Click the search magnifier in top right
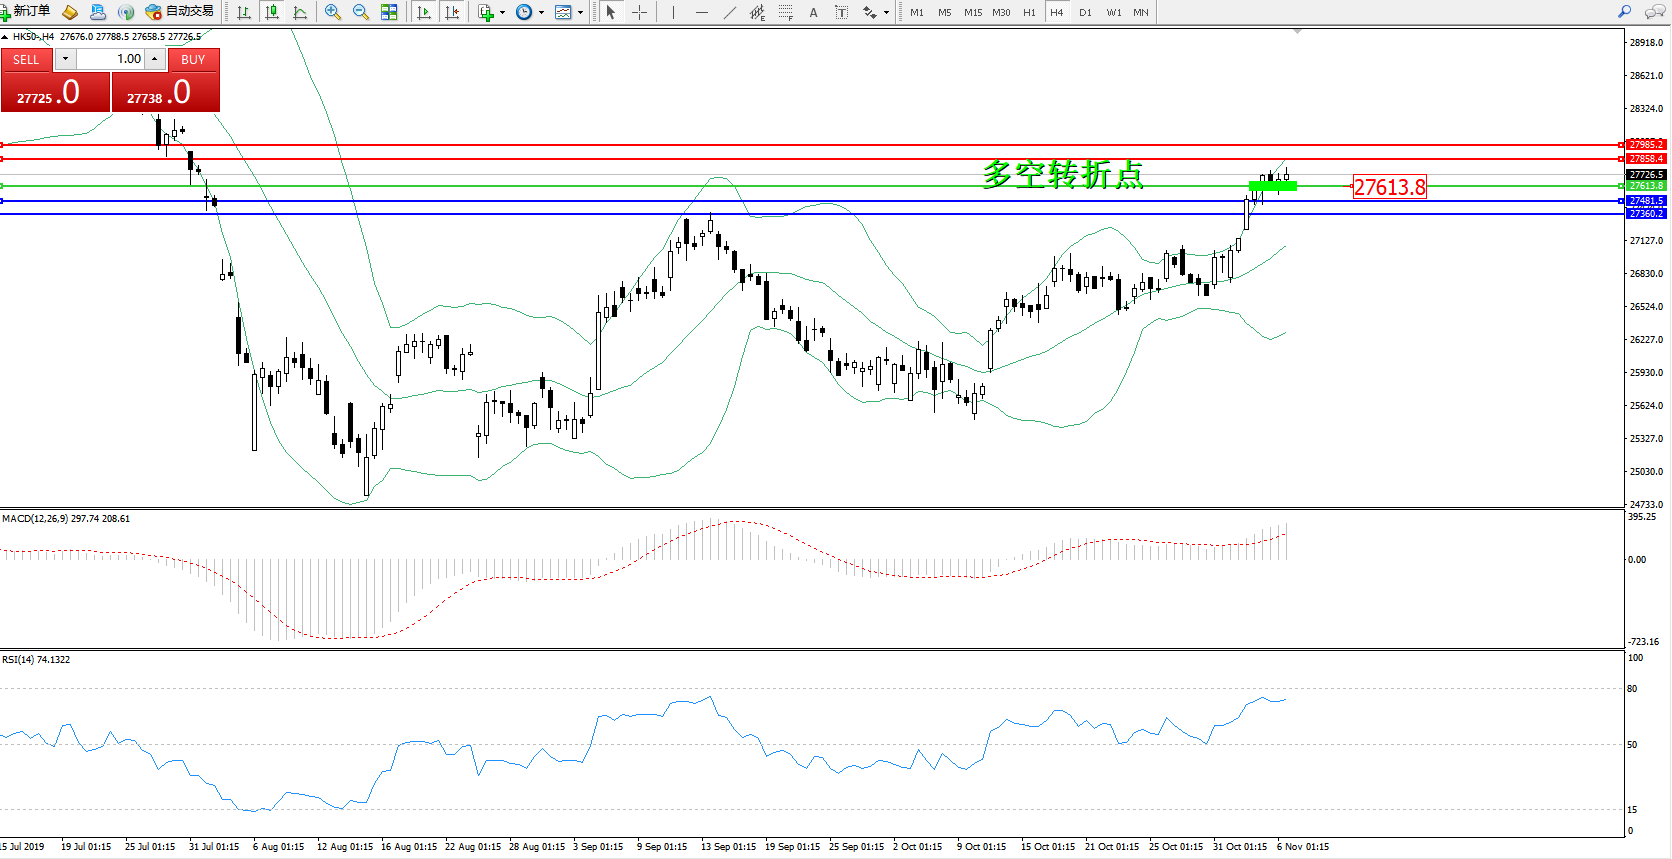The width and height of the screenshot is (1672, 859). pyautogui.click(x=1625, y=12)
